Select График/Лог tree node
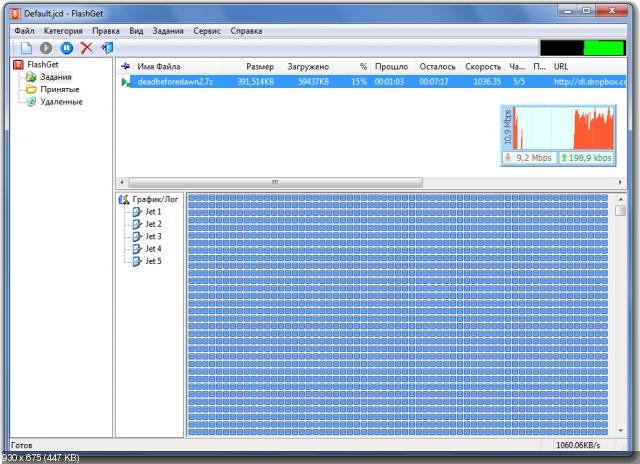The height and width of the screenshot is (464, 640). point(155,200)
